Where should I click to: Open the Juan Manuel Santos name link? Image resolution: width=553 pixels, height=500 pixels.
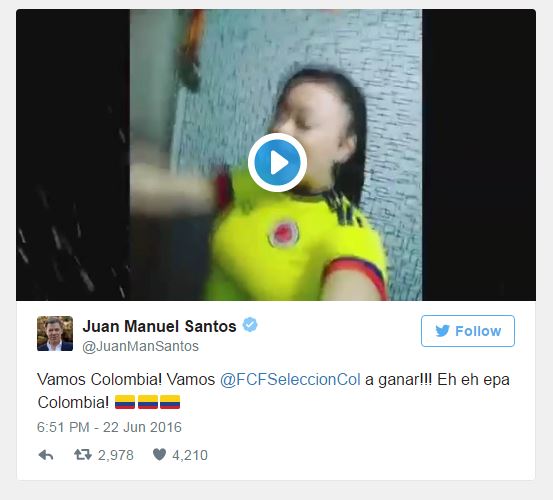click(x=159, y=326)
